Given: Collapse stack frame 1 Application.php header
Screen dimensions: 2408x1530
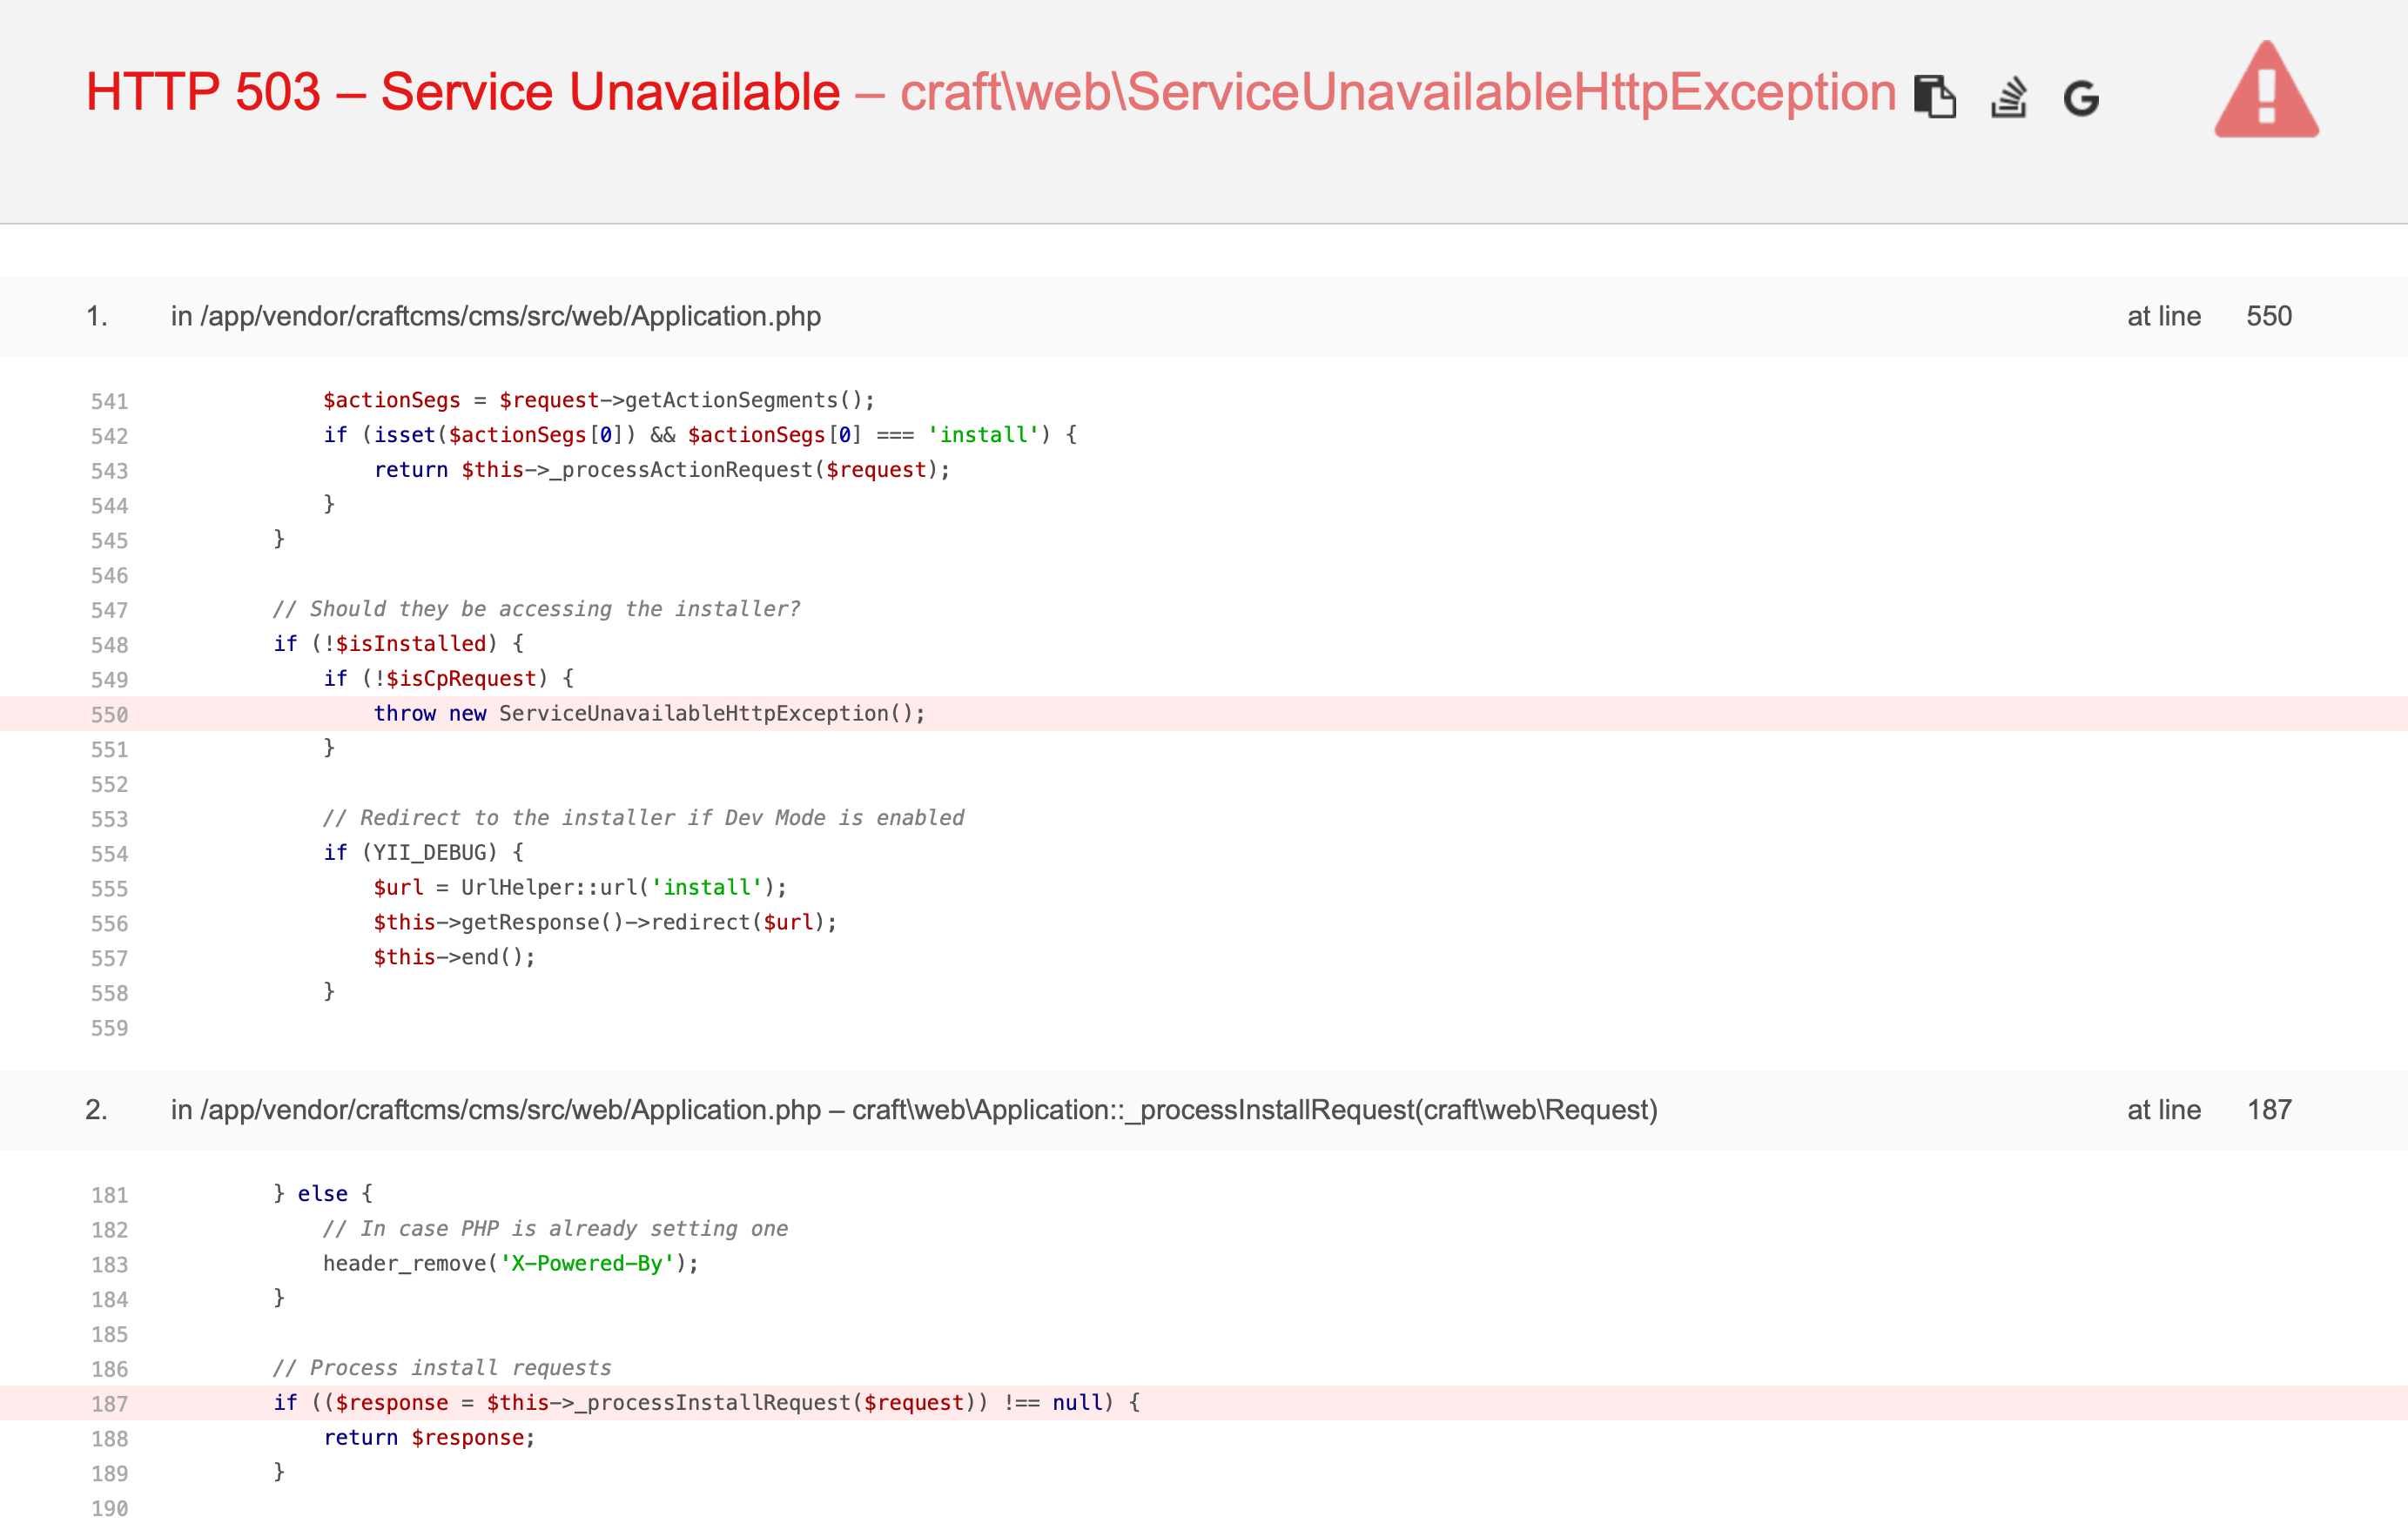Looking at the screenshot, I should click(x=1204, y=316).
